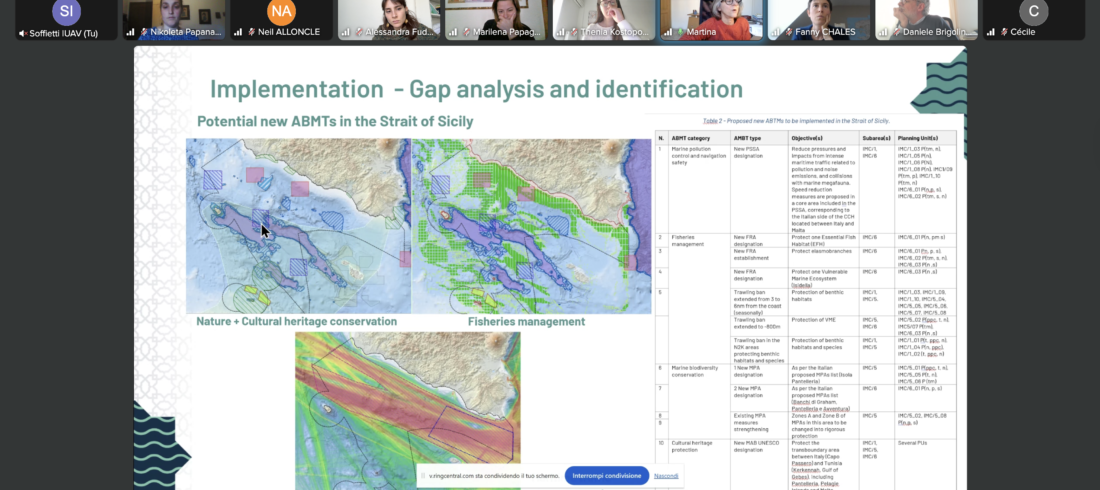The height and width of the screenshot is (490, 1100).
Task: Click signal strength icon beside Daniele Brigolin
Action: [885, 33]
